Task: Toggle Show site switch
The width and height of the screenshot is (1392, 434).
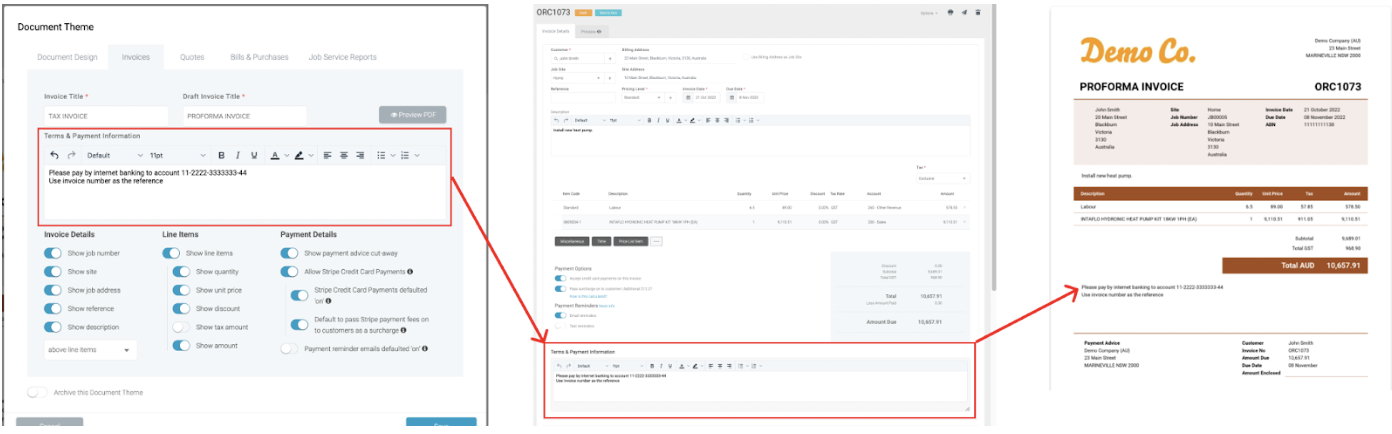Action: (x=53, y=271)
